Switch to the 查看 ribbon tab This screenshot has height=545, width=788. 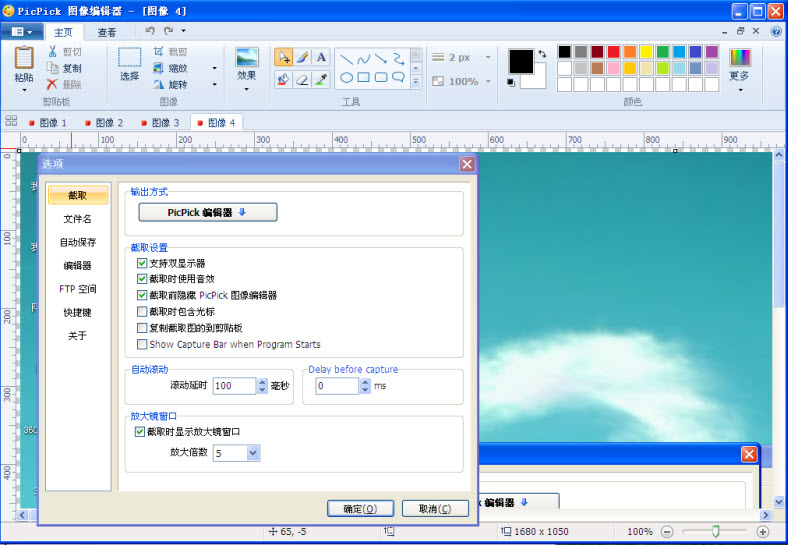click(x=107, y=32)
